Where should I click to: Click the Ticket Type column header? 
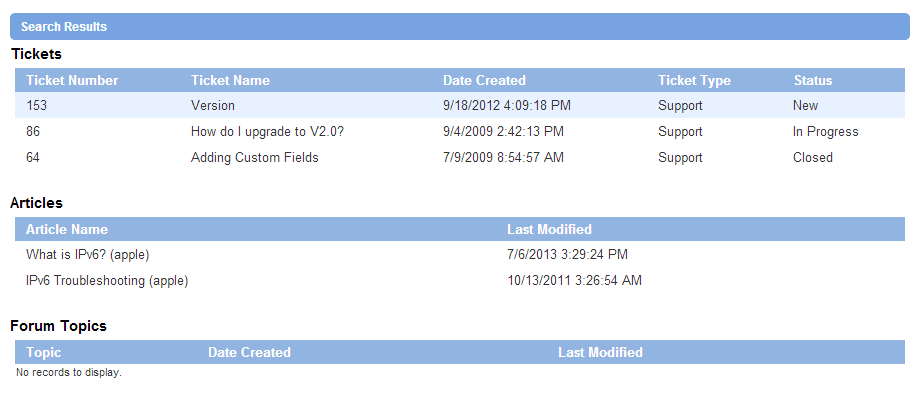[x=694, y=80]
